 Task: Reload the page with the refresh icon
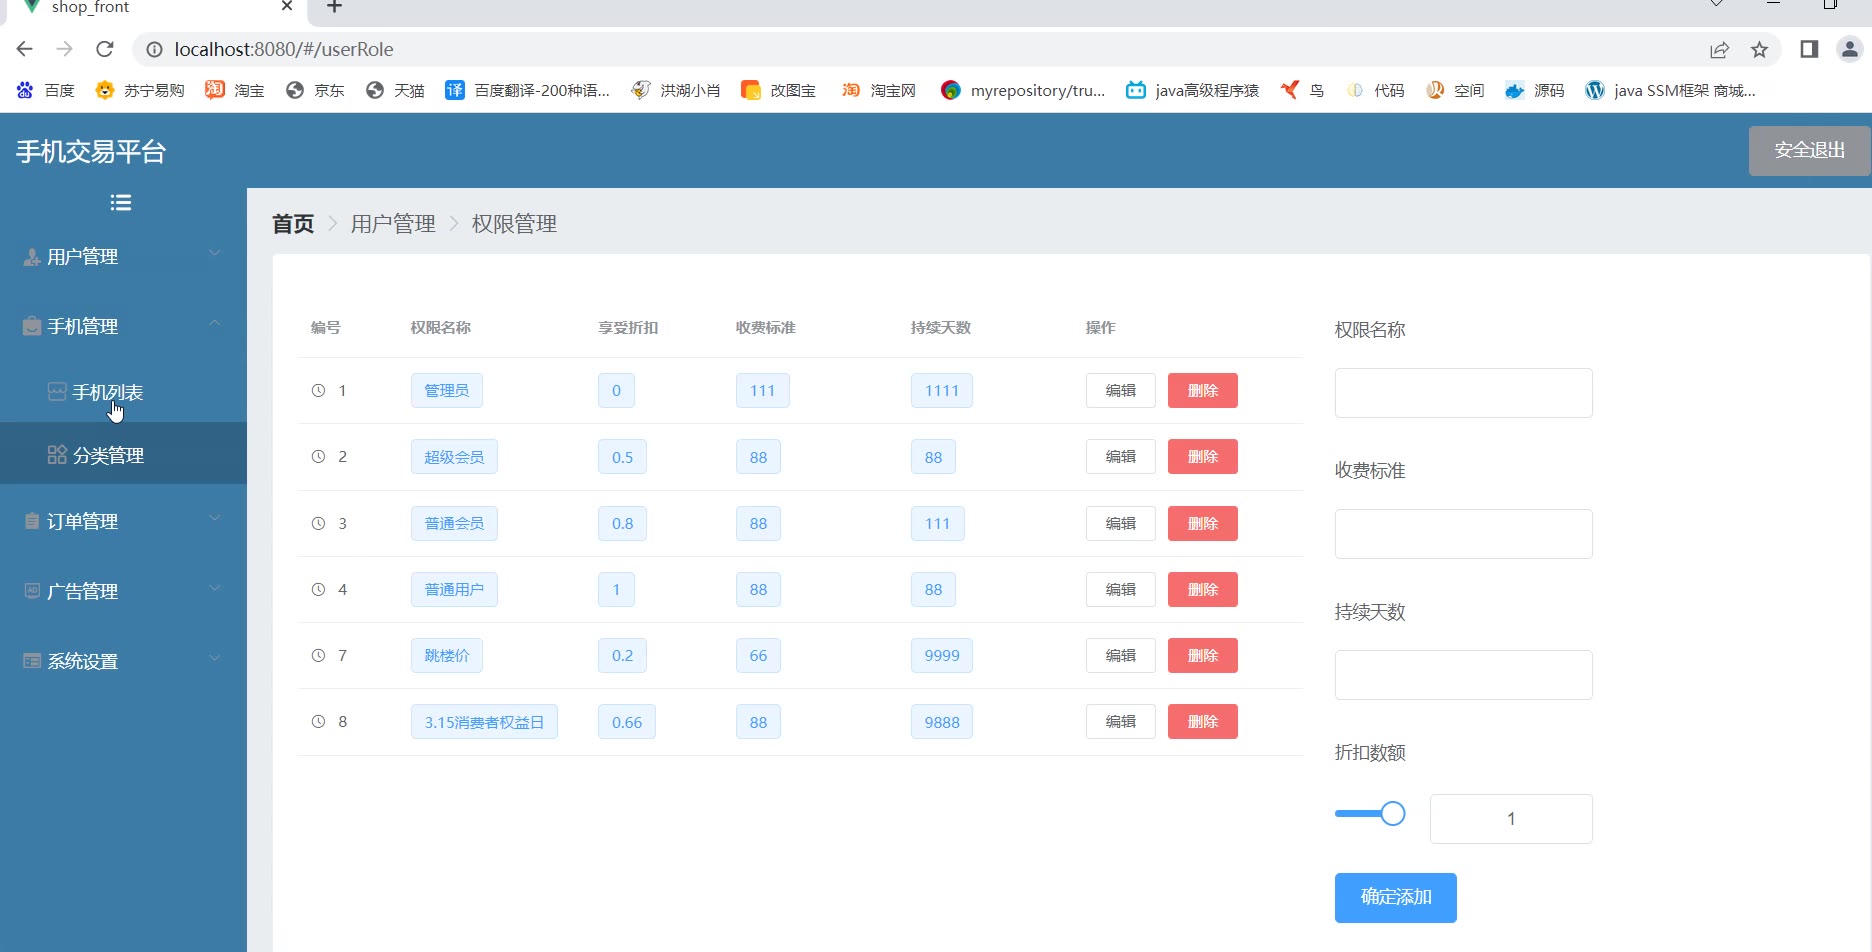coord(105,49)
